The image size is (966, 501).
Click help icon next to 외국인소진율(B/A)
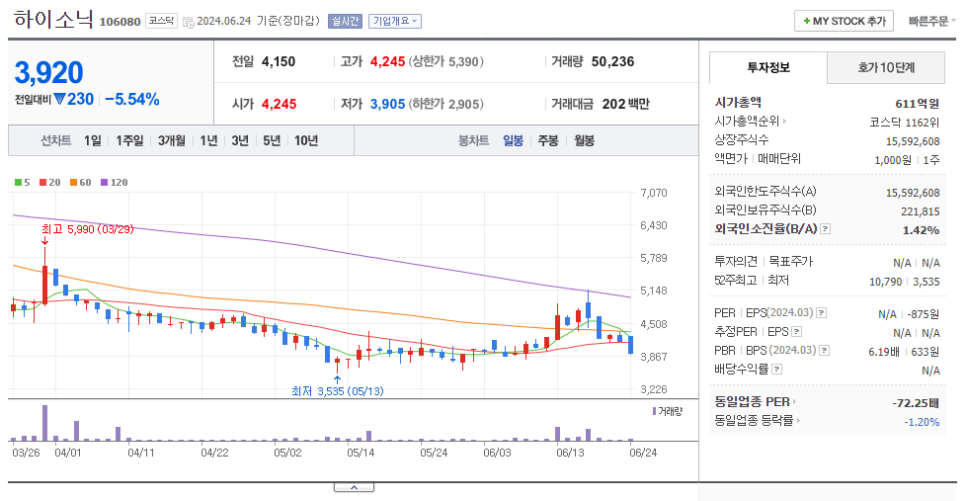826,229
